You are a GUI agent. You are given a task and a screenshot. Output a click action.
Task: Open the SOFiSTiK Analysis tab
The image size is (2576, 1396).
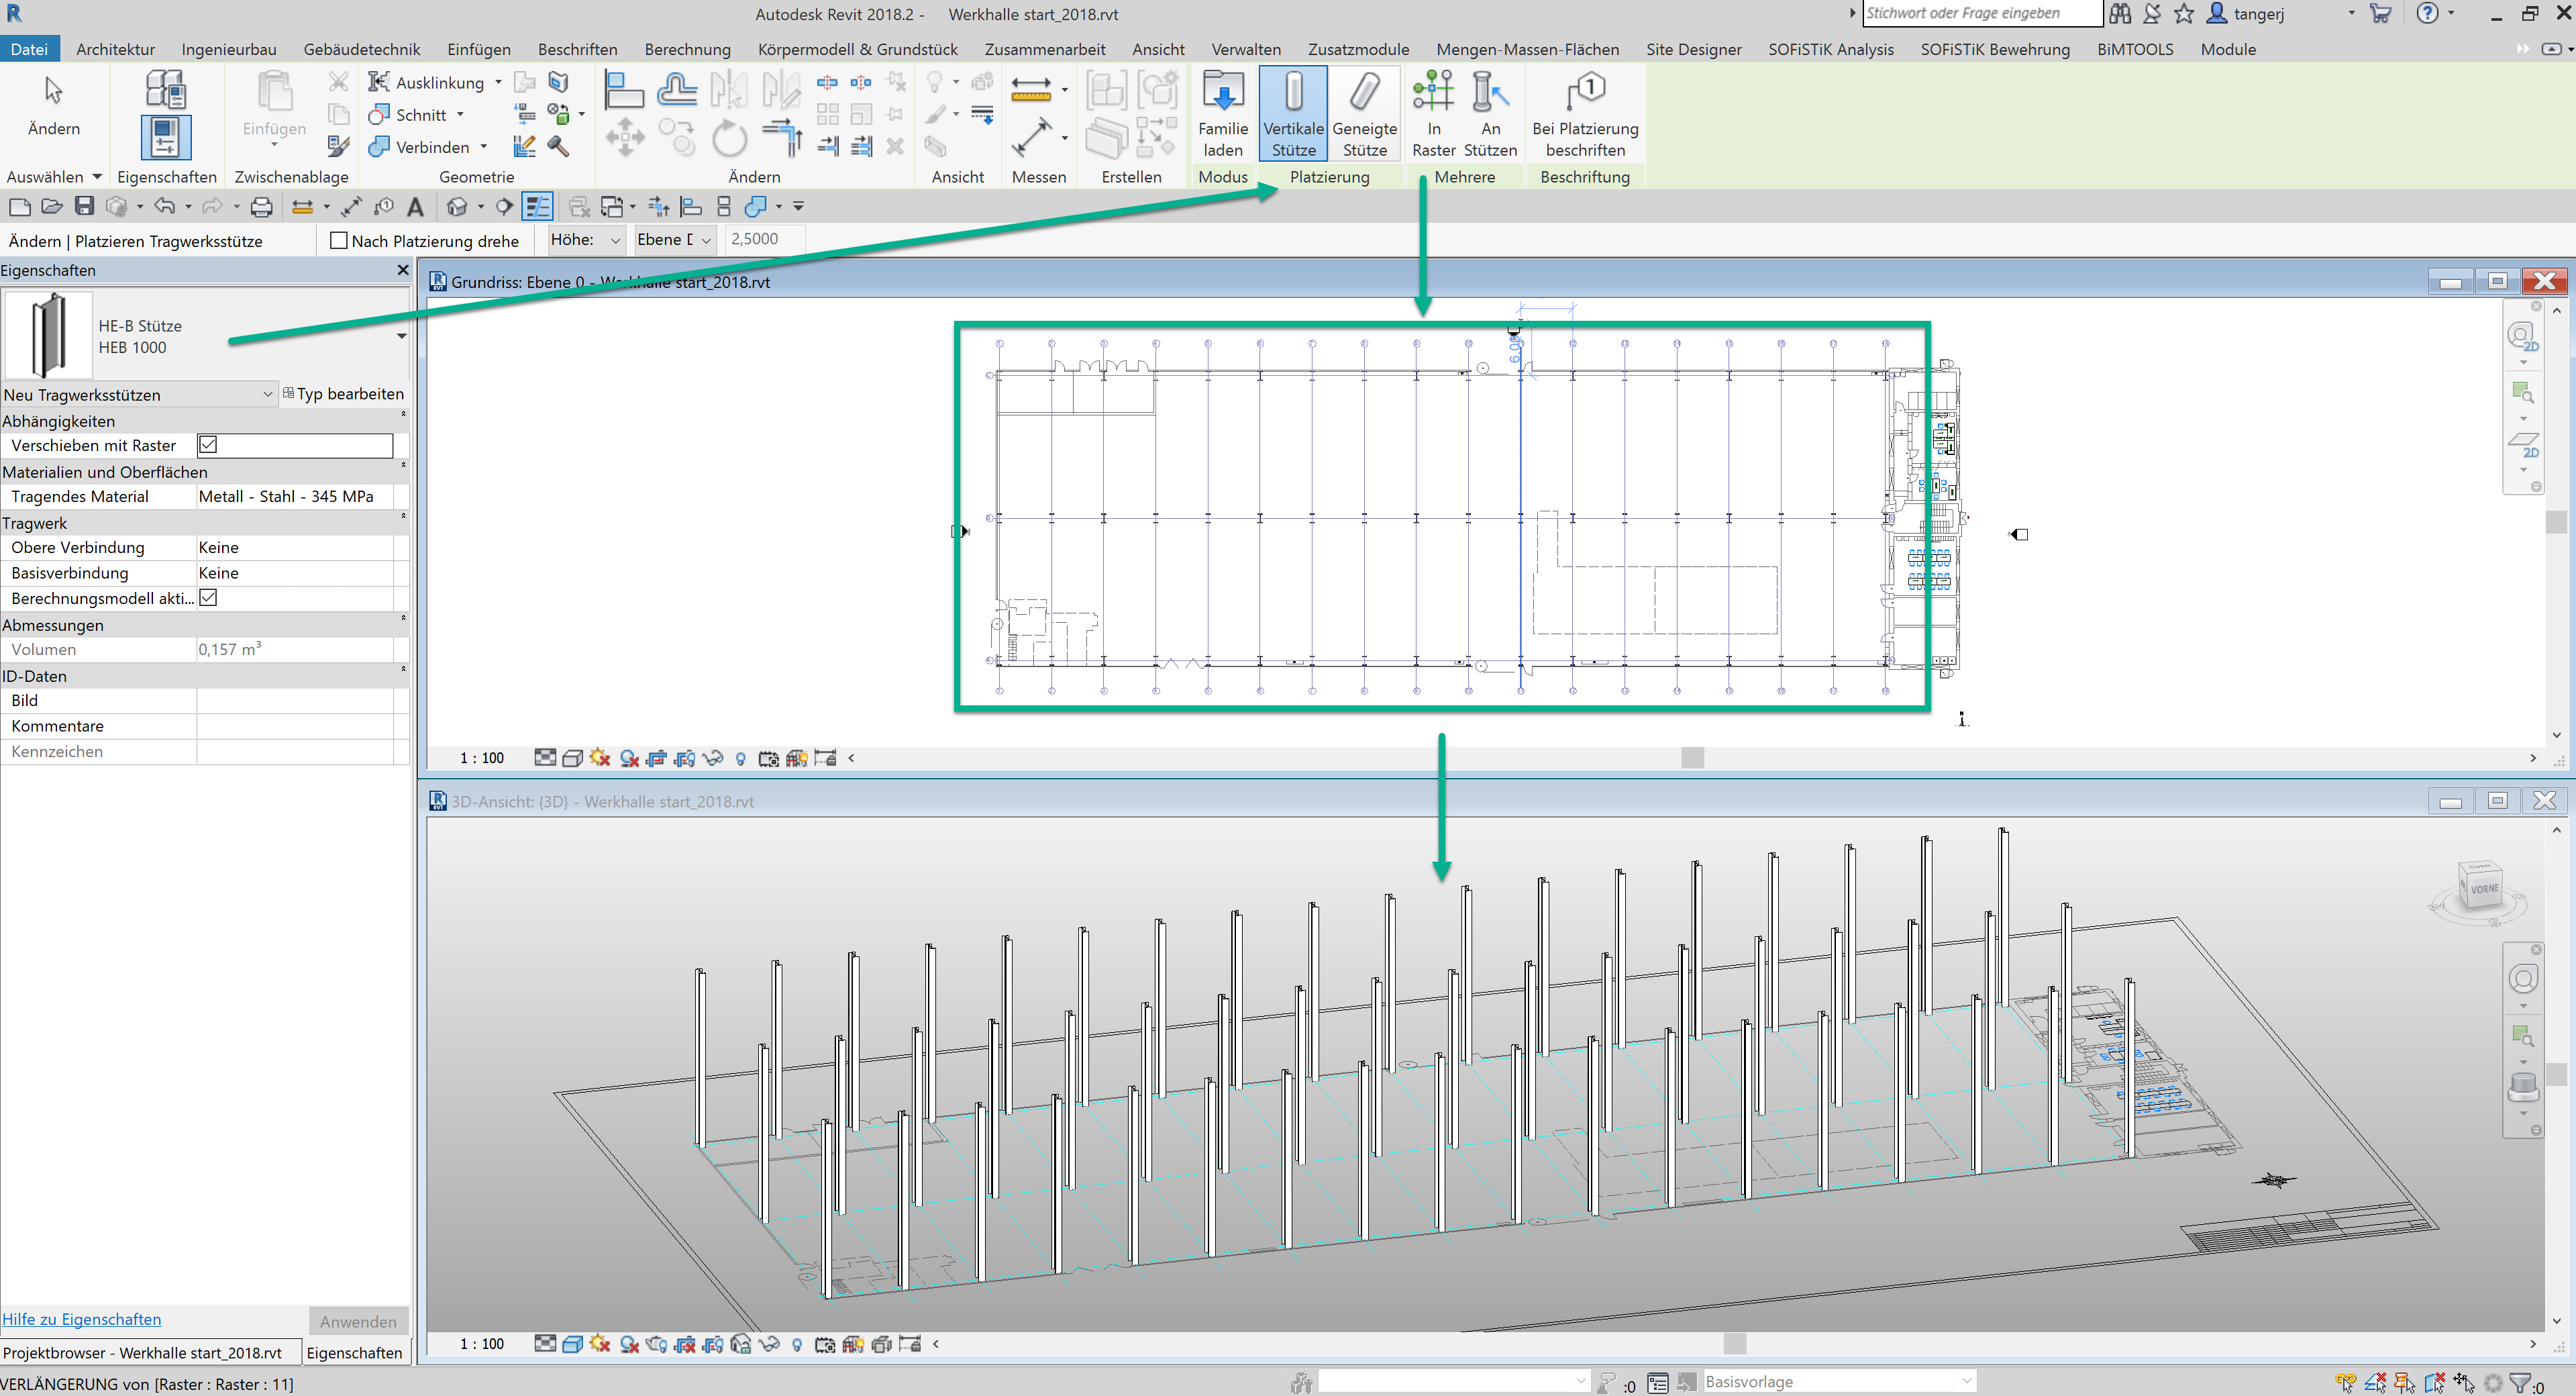1830,48
